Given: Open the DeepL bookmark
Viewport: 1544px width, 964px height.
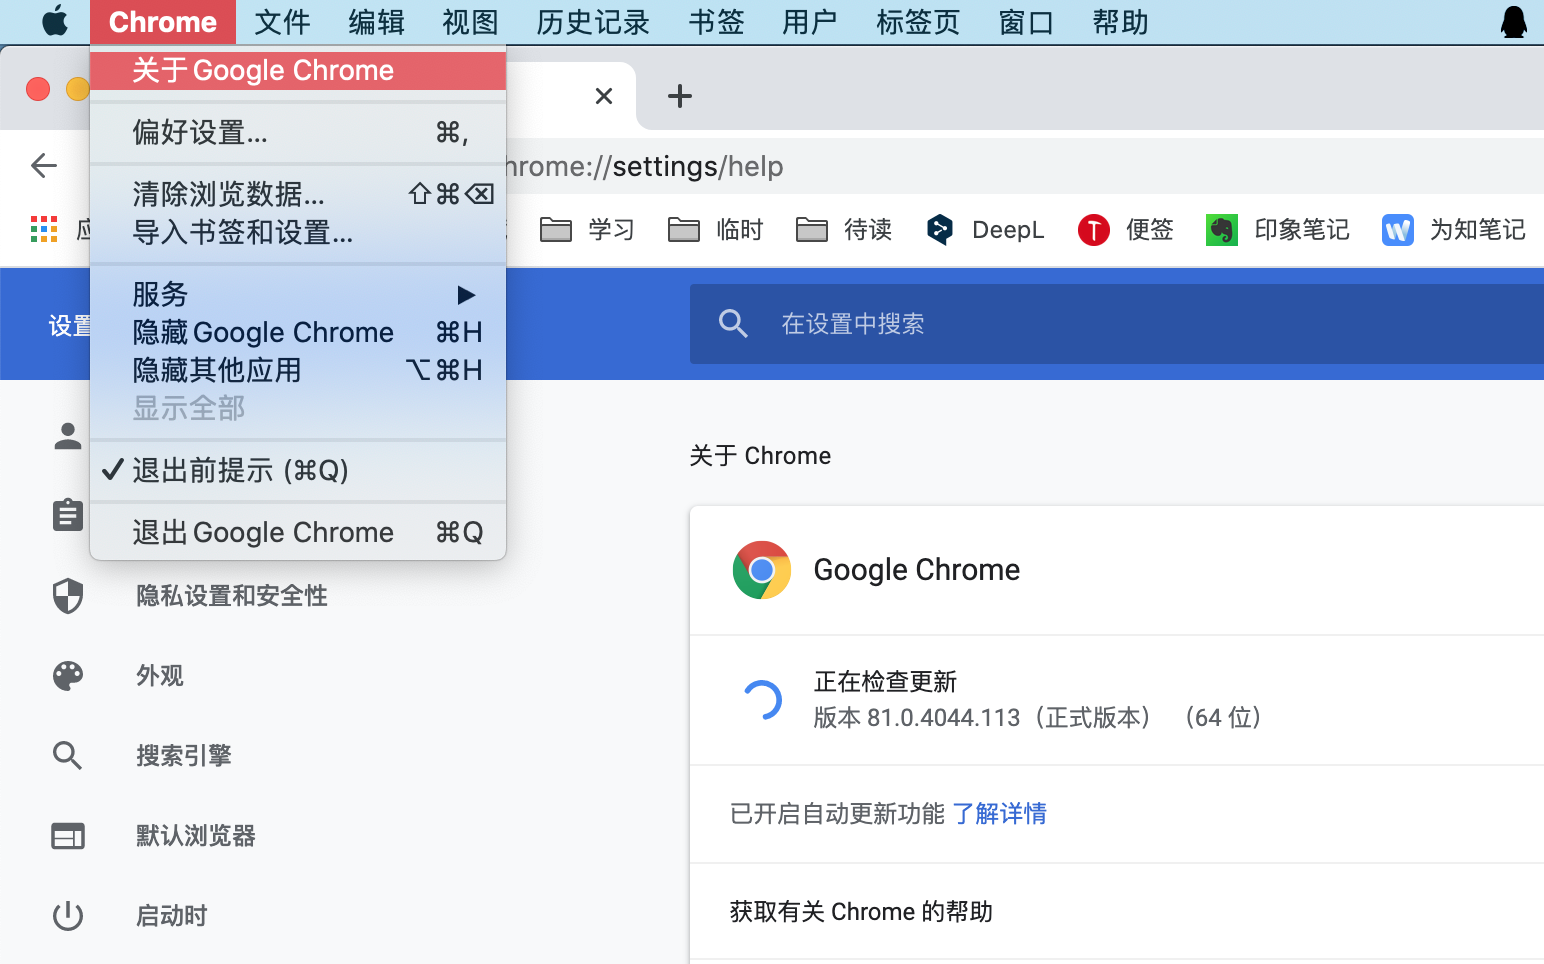Looking at the screenshot, I should click(985, 230).
